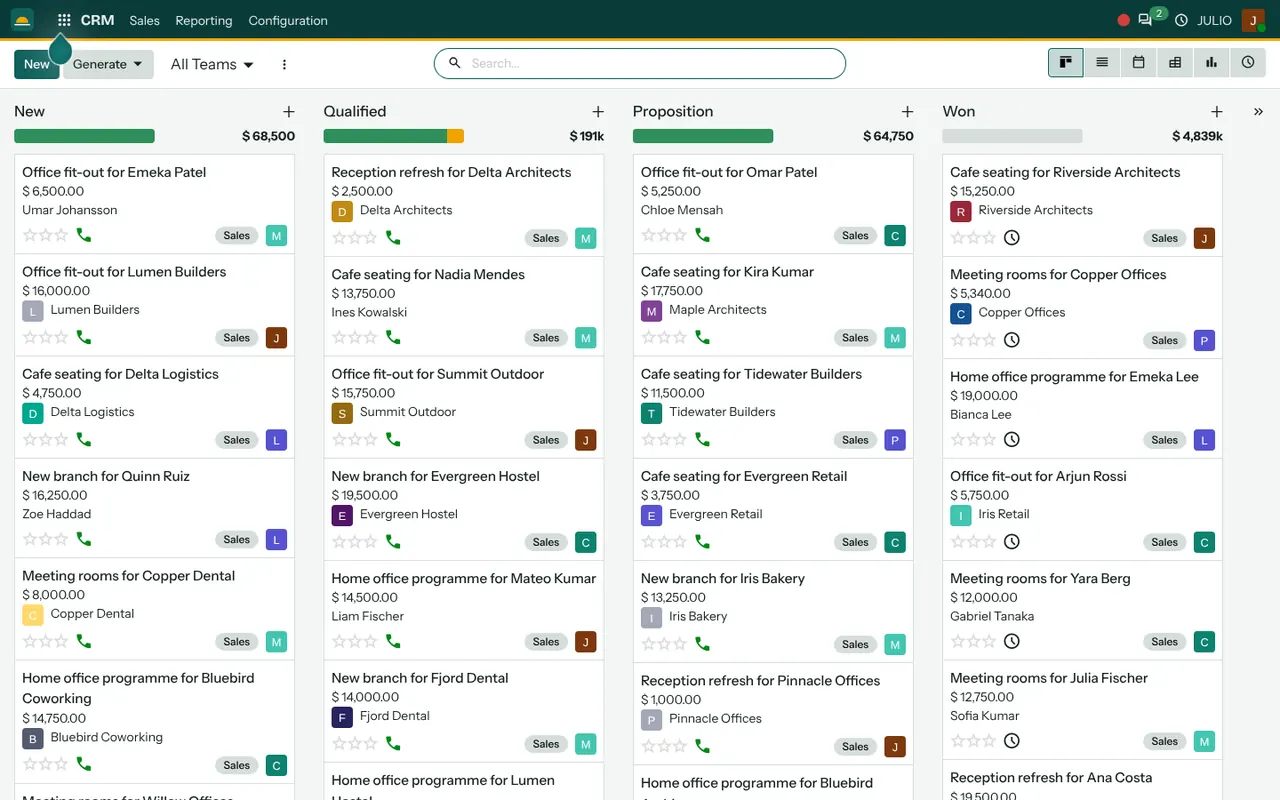Switch to Activity view
The image size is (1280, 800).
click(1248, 63)
